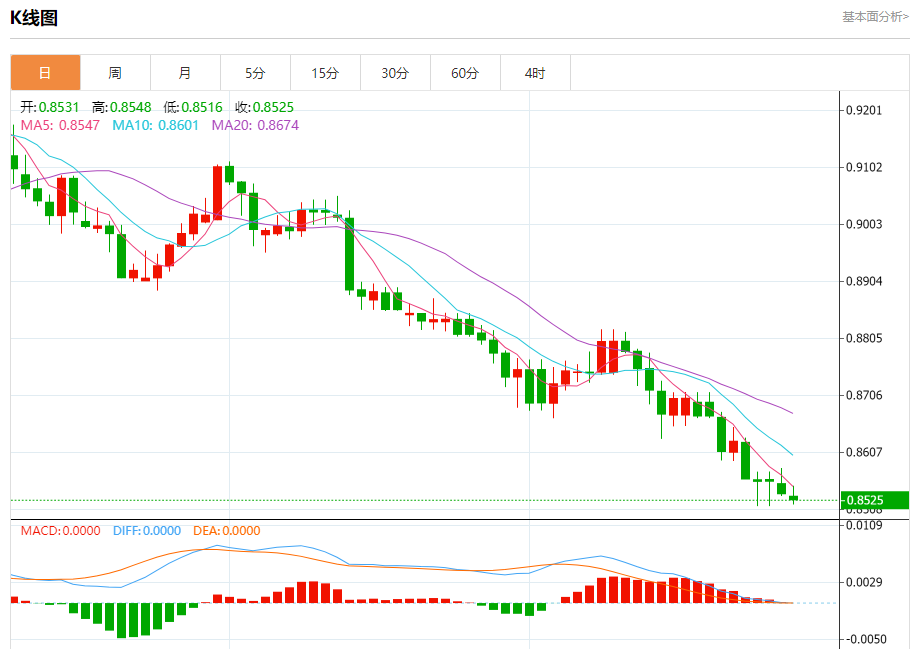Click the 开:0.8531 open value

50,107
